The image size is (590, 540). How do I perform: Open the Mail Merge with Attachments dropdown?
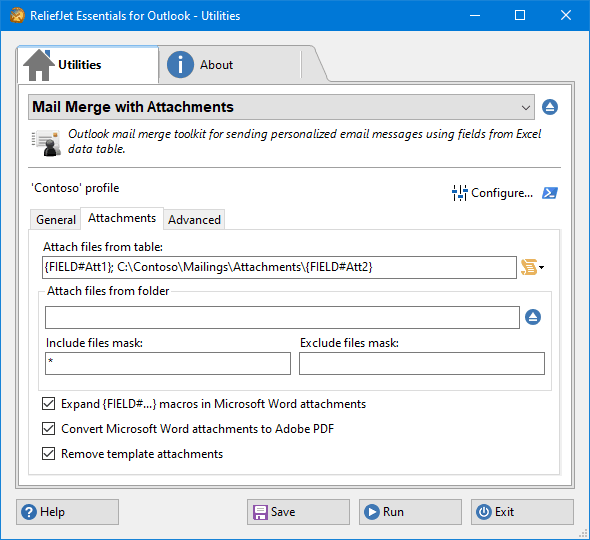pyautogui.click(x=281, y=107)
